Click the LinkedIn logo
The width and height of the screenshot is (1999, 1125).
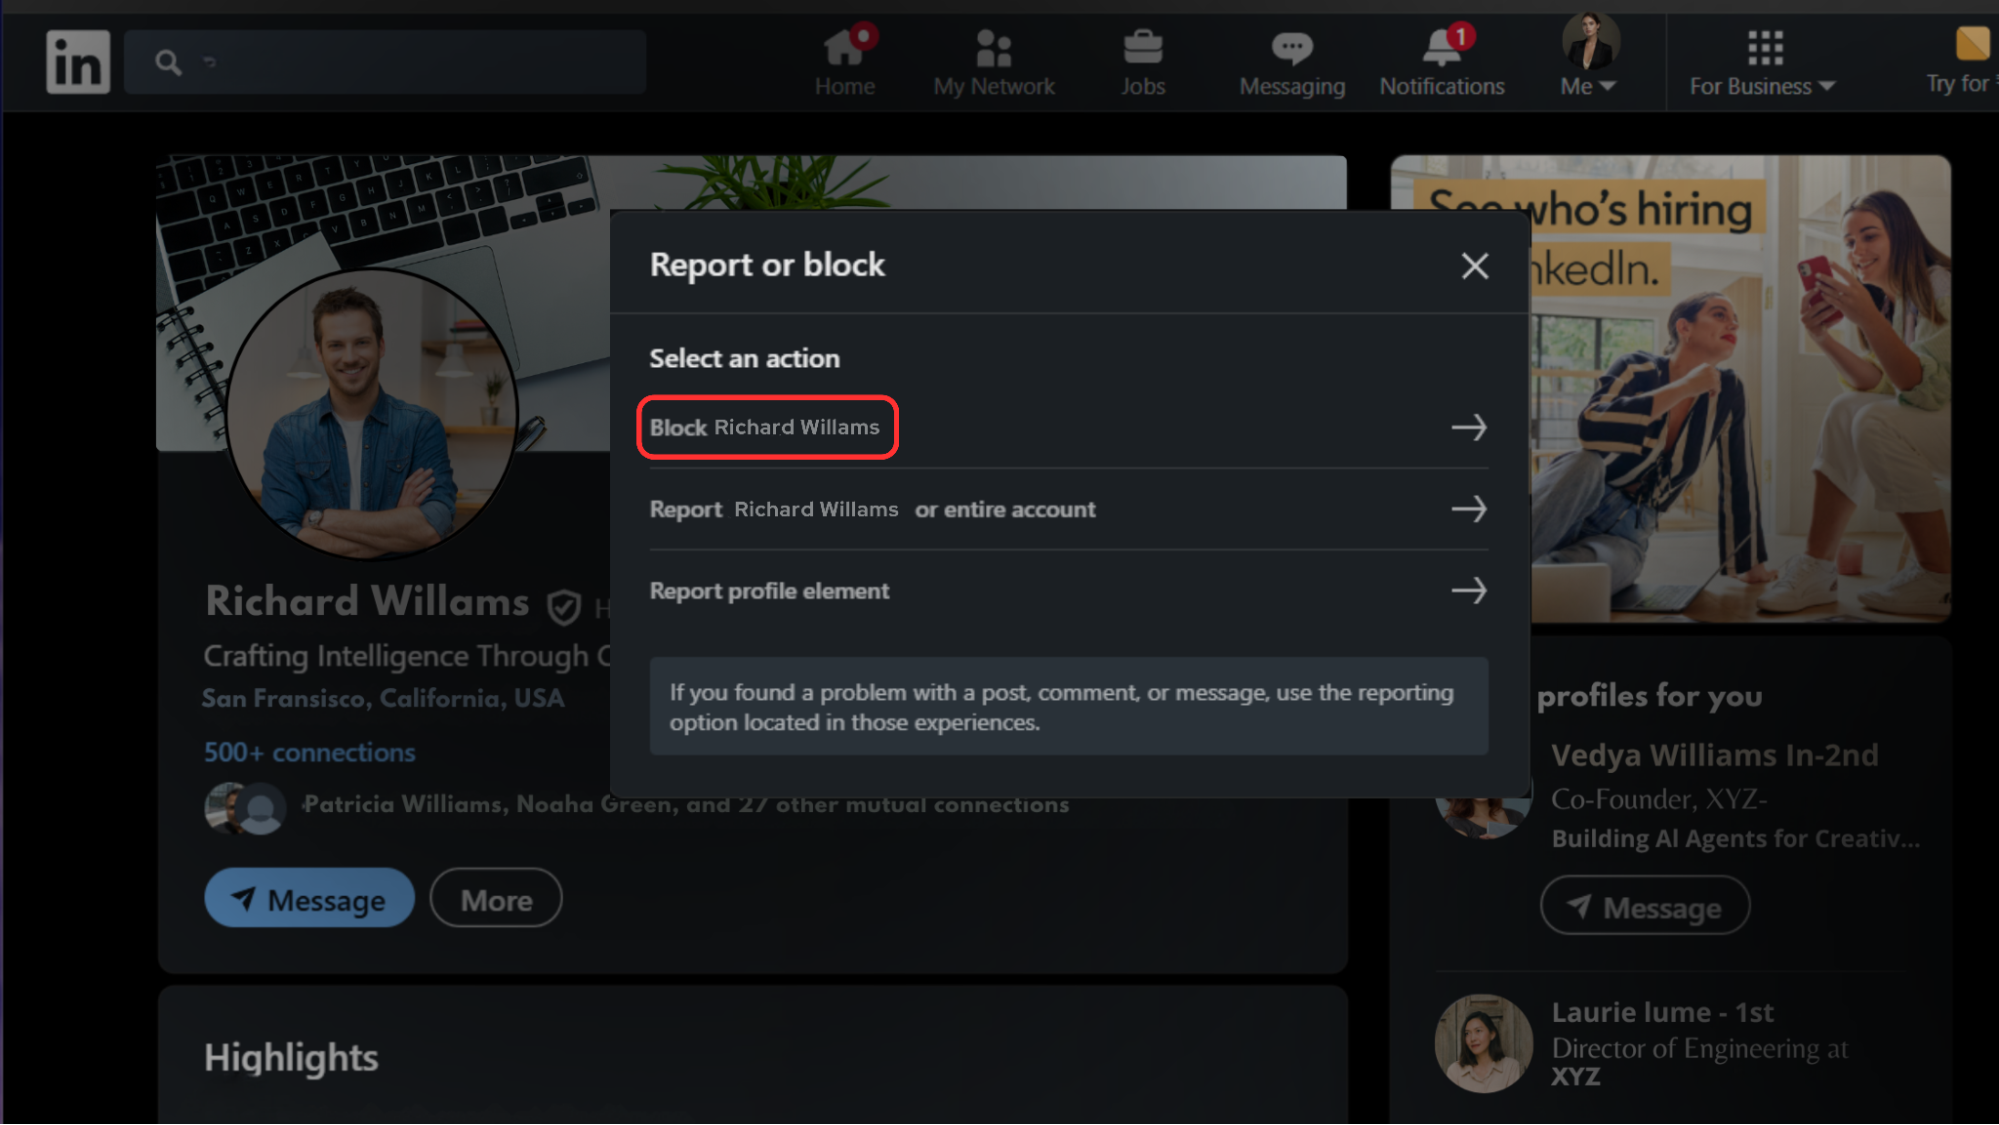tap(77, 60)
